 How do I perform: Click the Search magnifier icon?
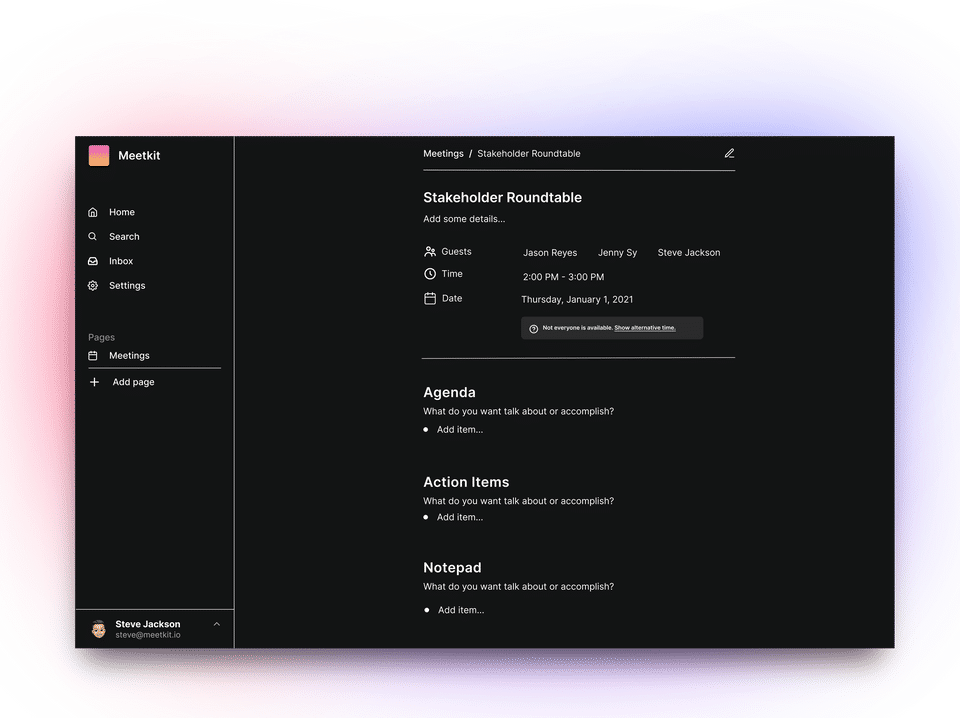tap(93, 236)
